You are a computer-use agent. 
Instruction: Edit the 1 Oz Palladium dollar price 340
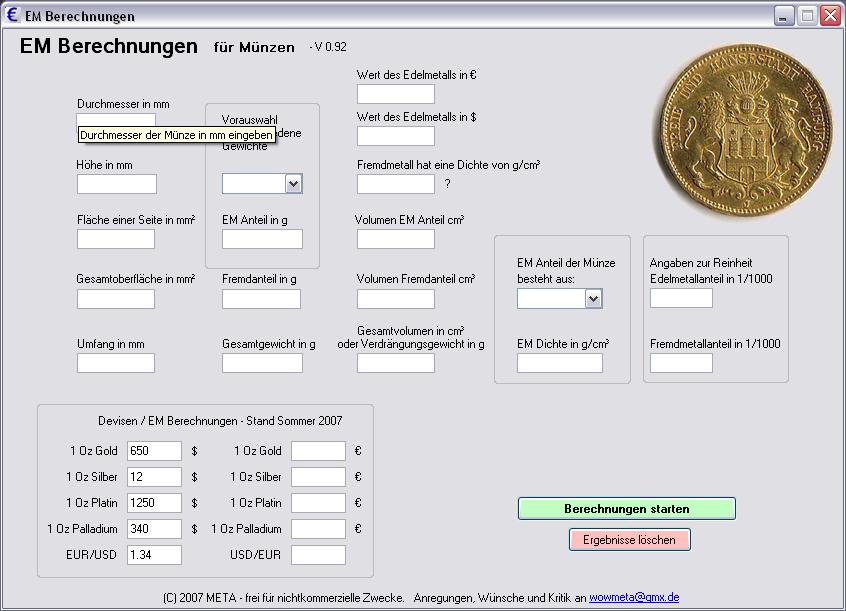coord(154,528)
